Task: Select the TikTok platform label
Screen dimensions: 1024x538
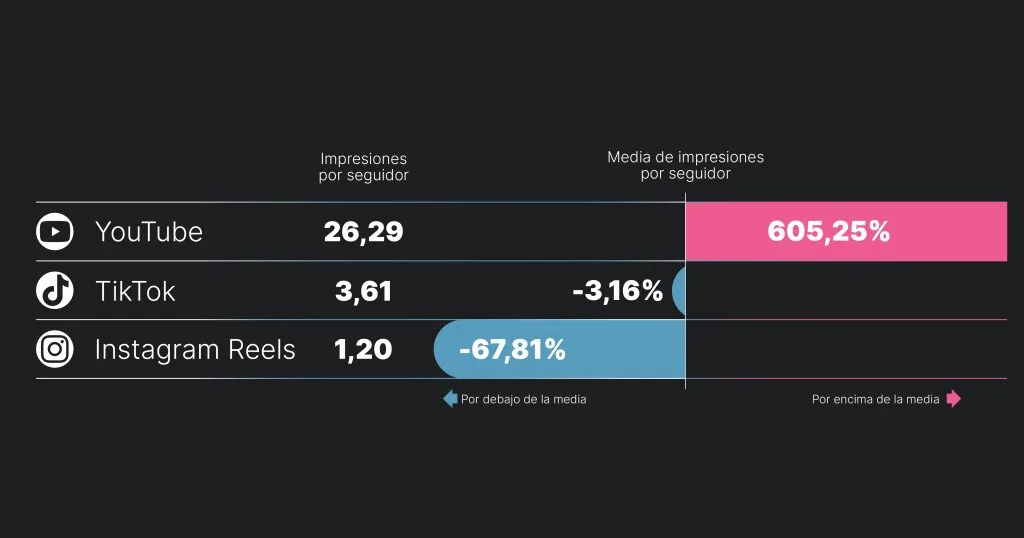Action: coord(135,291)
